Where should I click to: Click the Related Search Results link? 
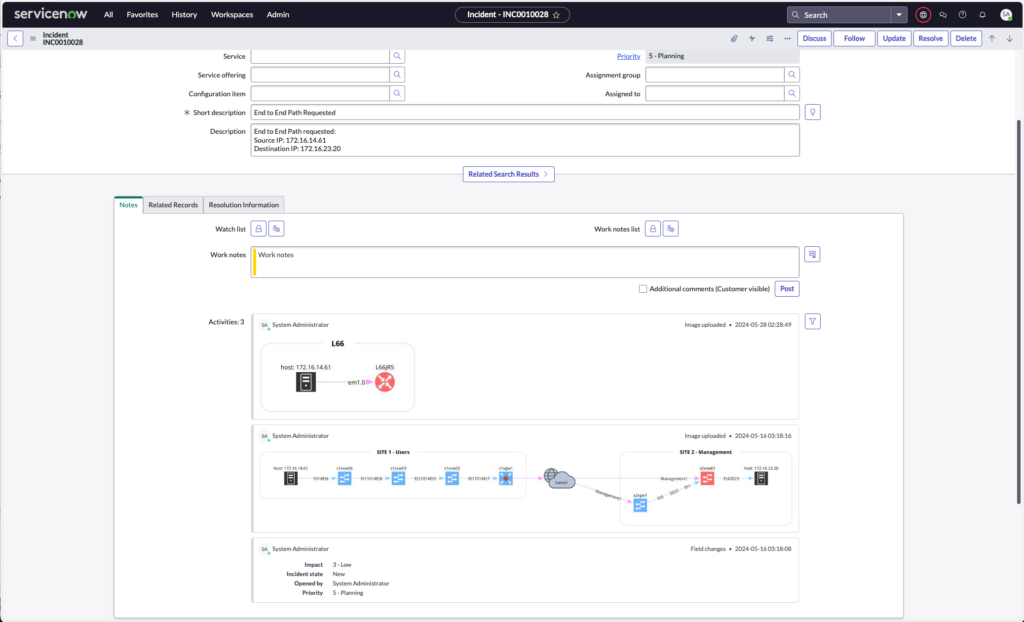coord(508,173)
